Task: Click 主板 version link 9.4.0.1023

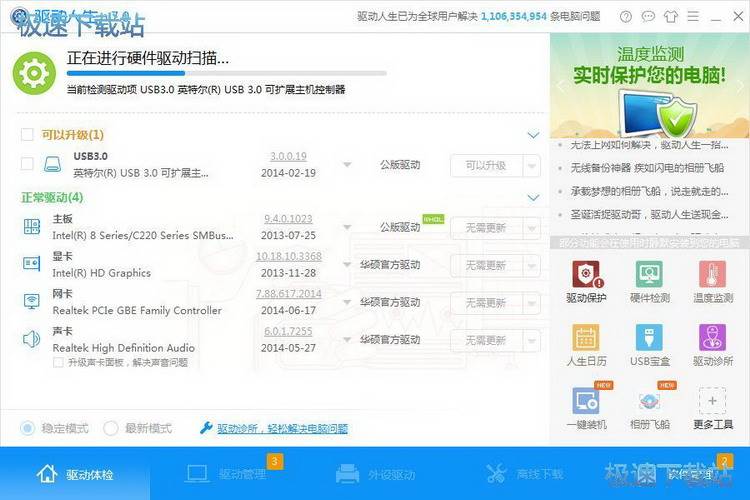Action: [x=288, y=219]
